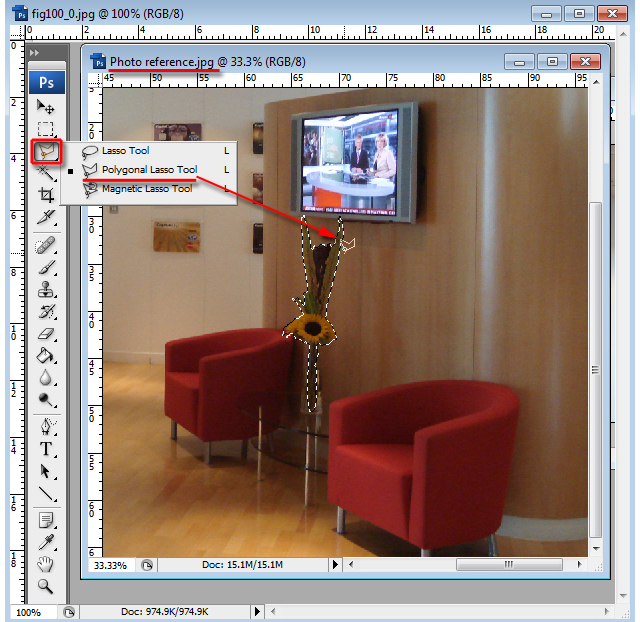Click Doc: 15.1M/15.1M status text

242,565
